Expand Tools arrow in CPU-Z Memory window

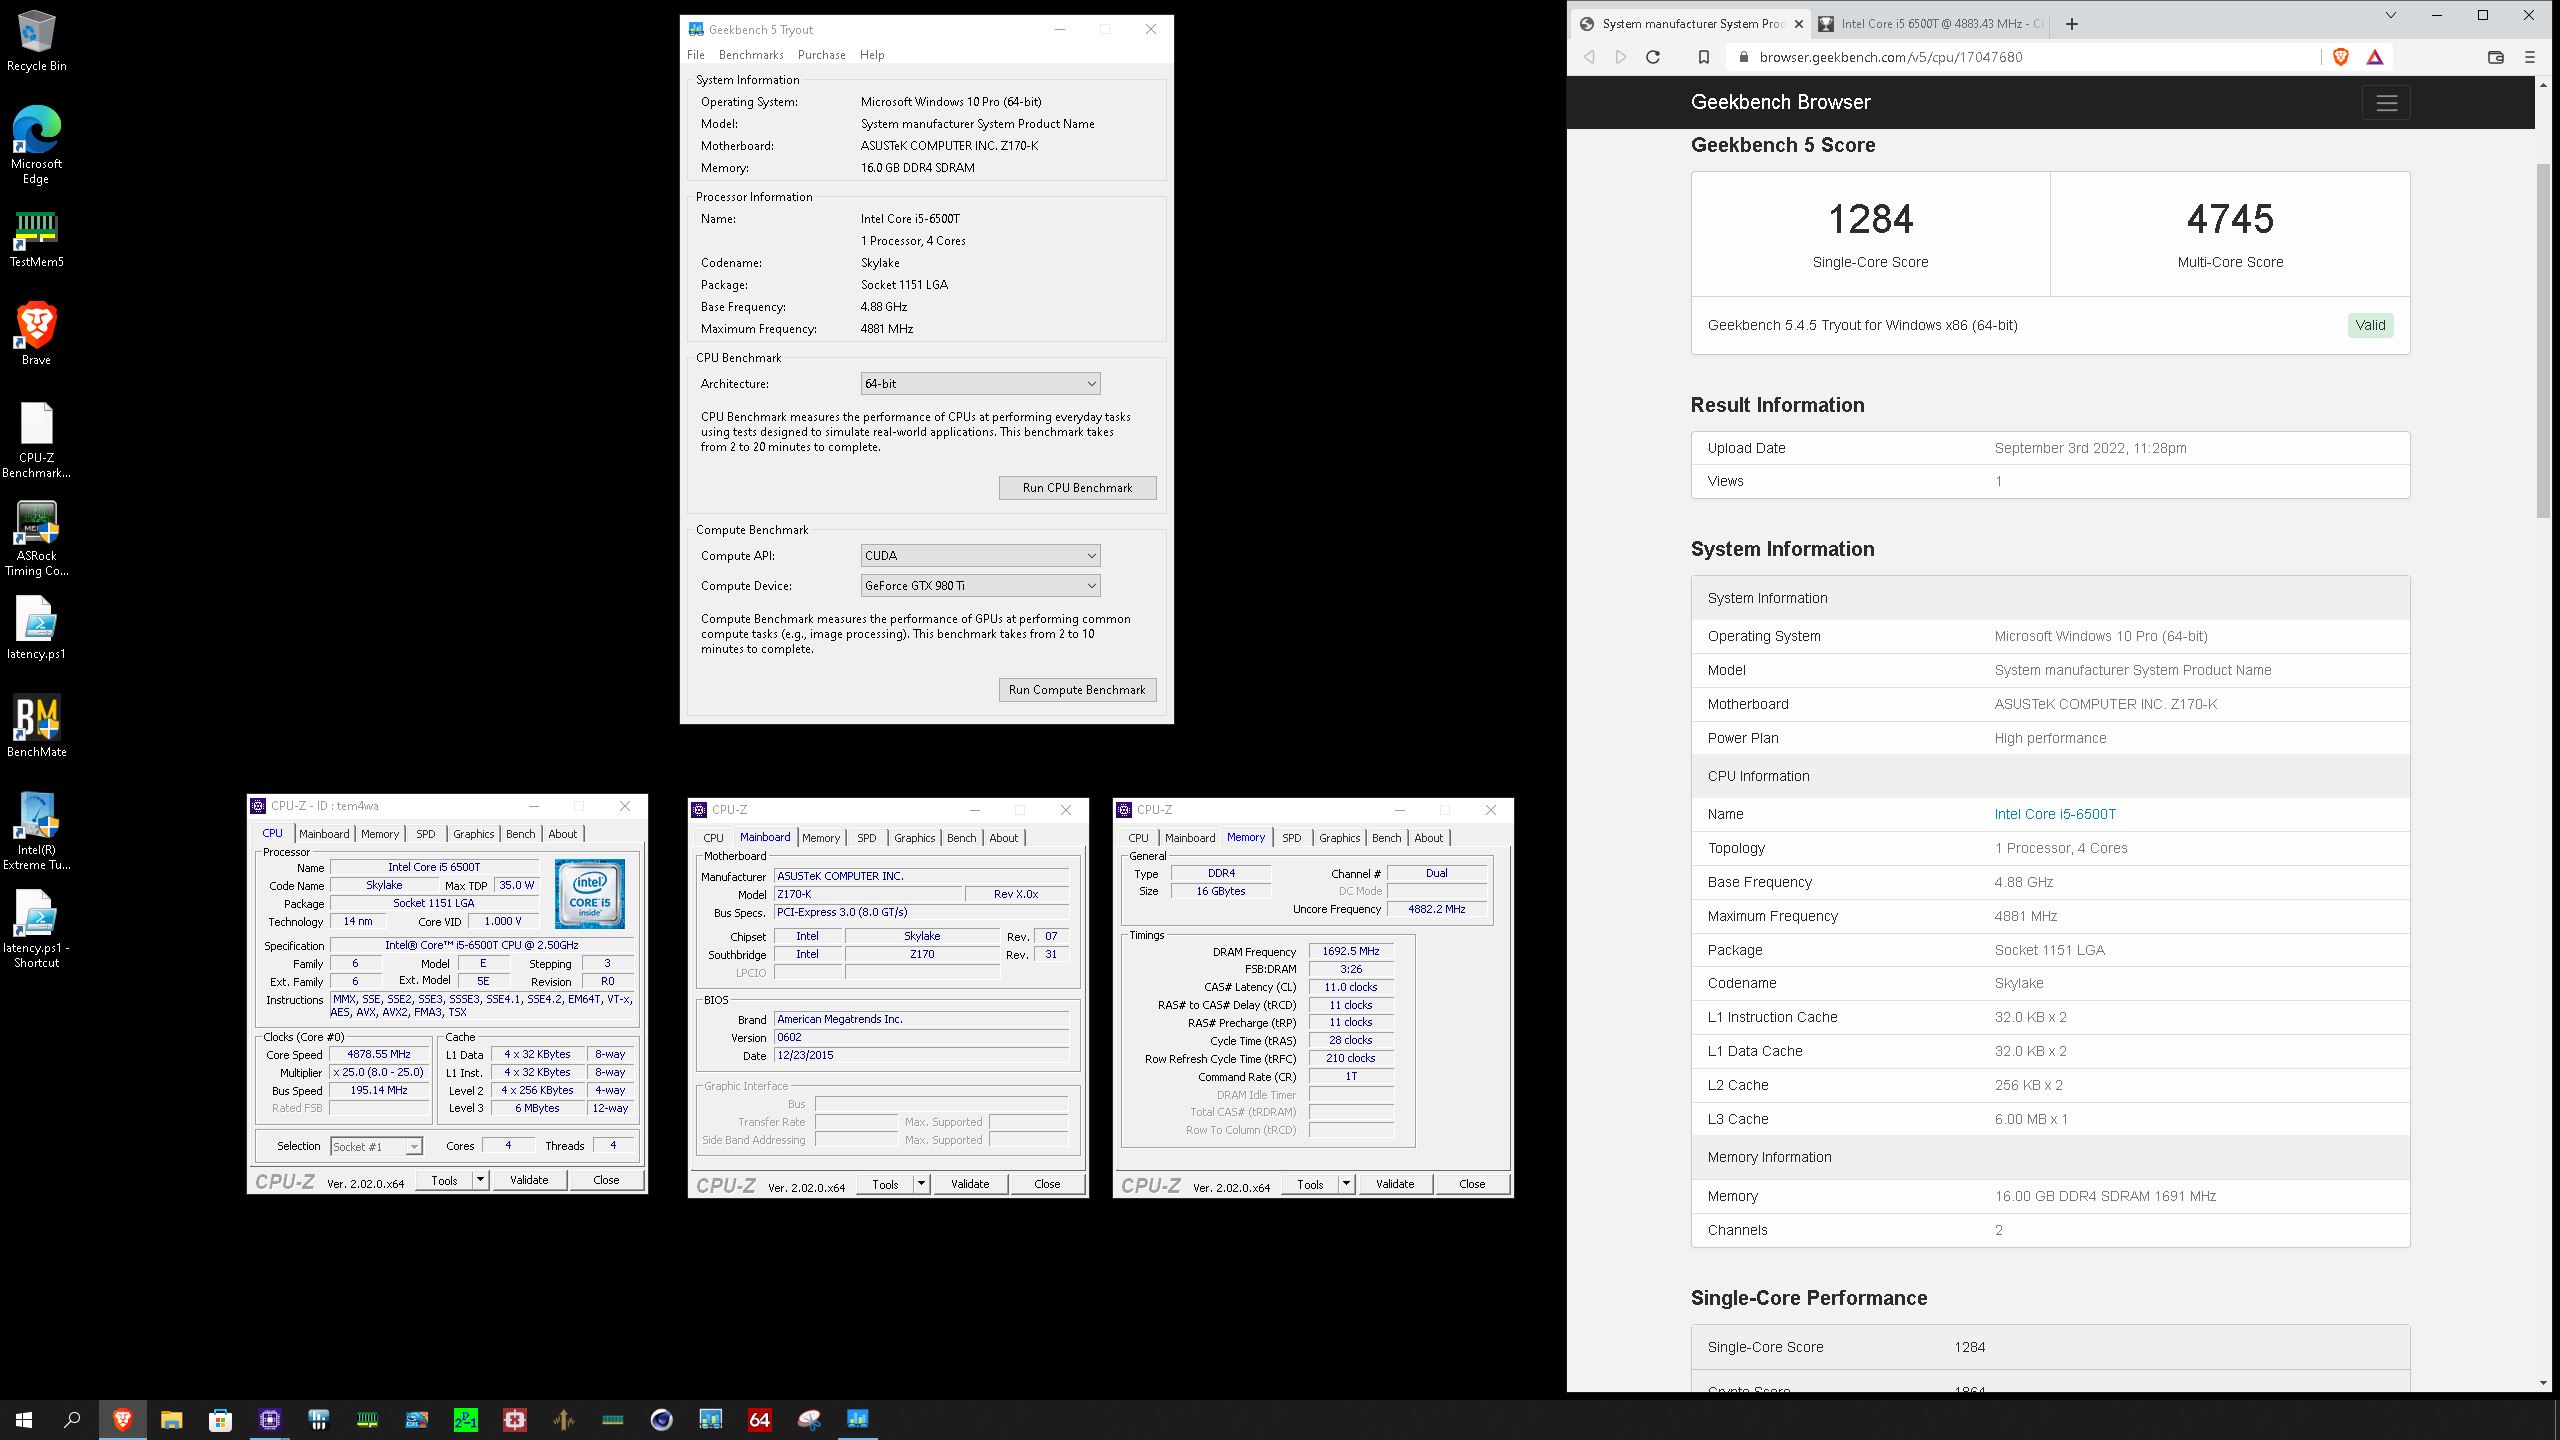[1346, 1184]
